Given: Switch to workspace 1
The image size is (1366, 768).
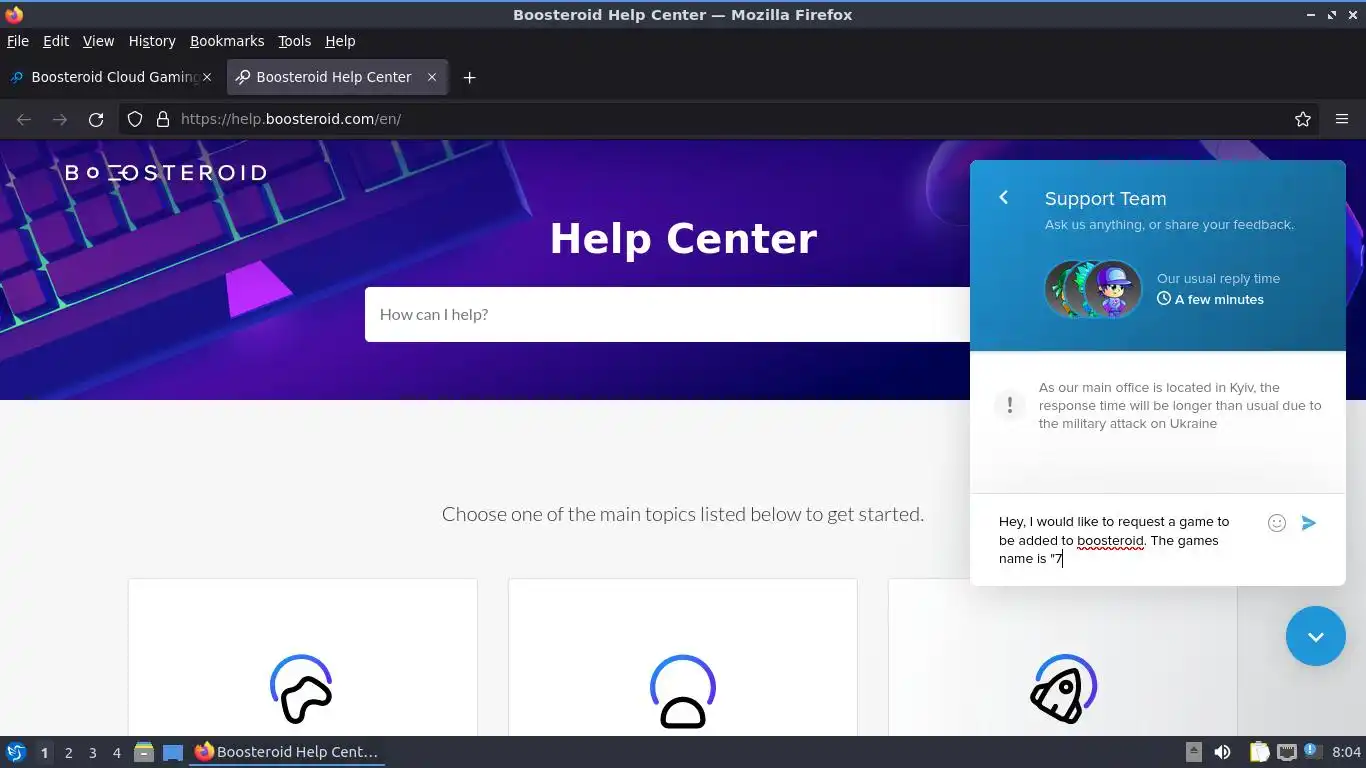Looking at the screenshot, I should [44, 753].
